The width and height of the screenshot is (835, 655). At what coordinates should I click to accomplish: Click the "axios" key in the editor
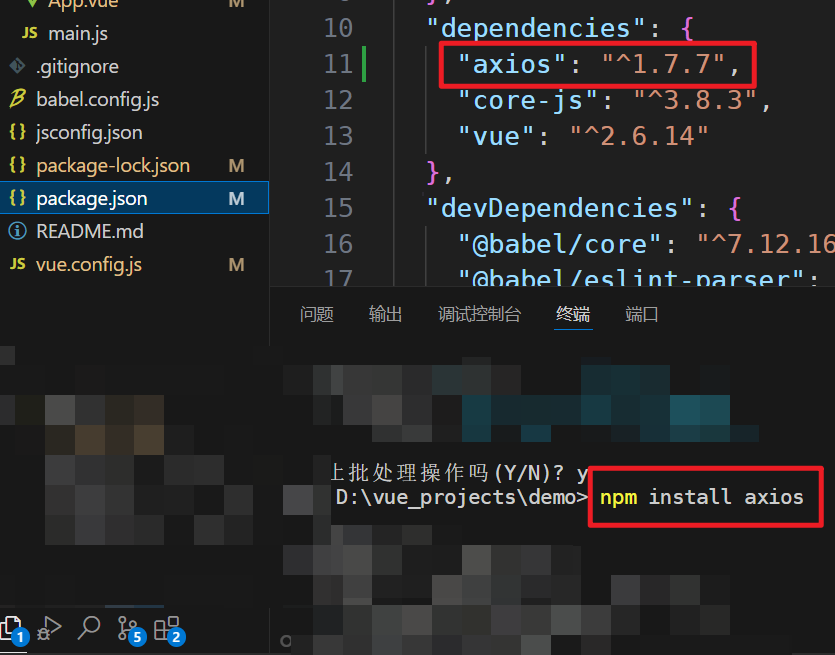[x=512, y=64]
